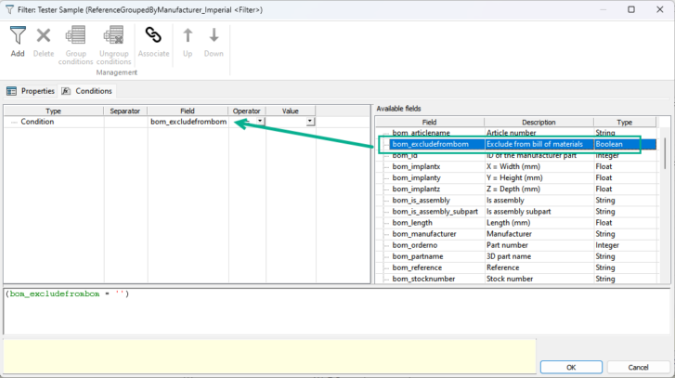Confirm with the OK button
This screenshot has height=379, width=676.
571,367
